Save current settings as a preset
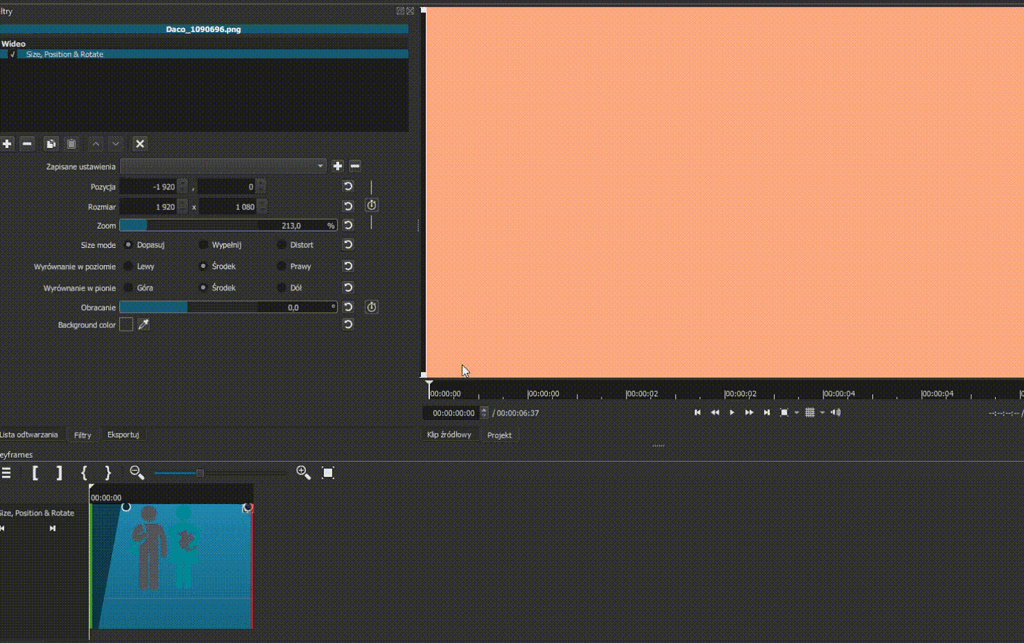 (x=337, y=166)
